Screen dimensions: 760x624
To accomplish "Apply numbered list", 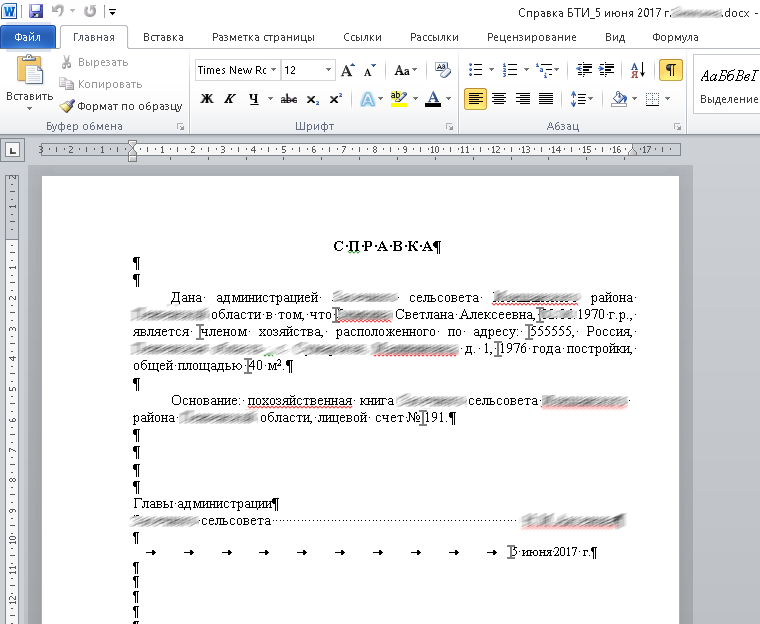I will pos(510,70).
